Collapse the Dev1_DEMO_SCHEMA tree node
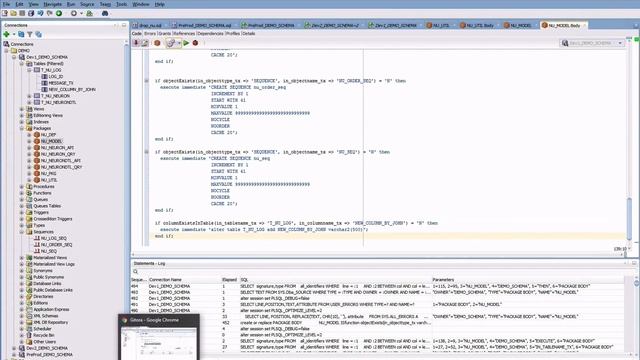The image size is (640, 360). (x=14, y=58)
